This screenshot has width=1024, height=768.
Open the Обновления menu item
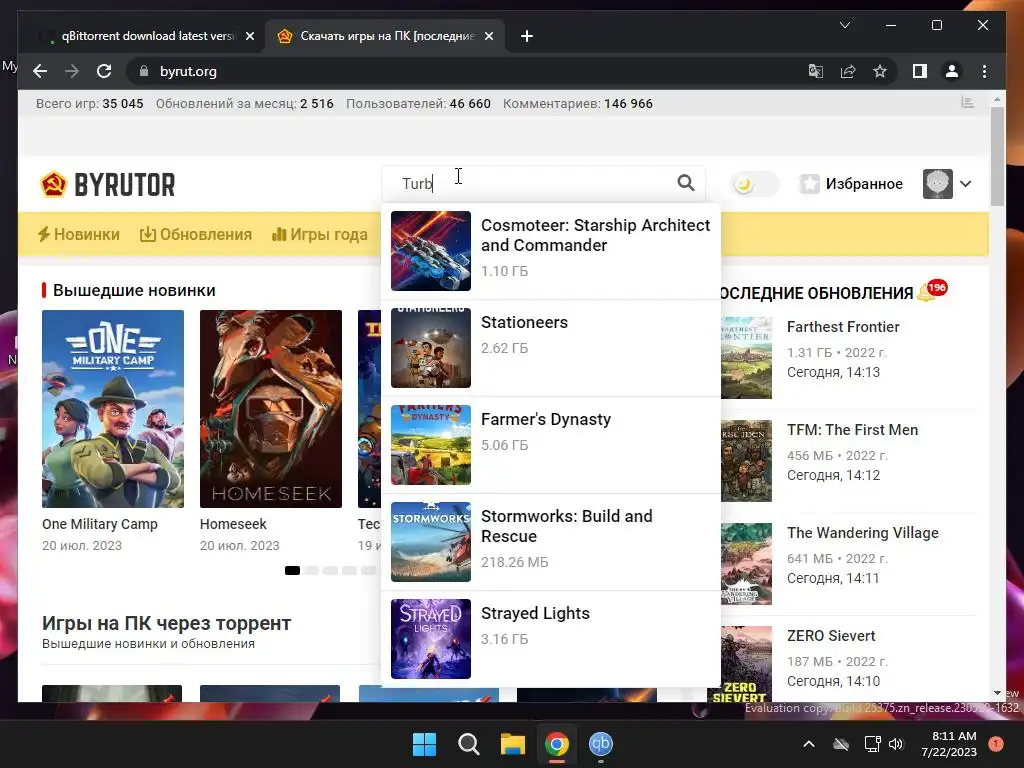click(x=196, y=234)
